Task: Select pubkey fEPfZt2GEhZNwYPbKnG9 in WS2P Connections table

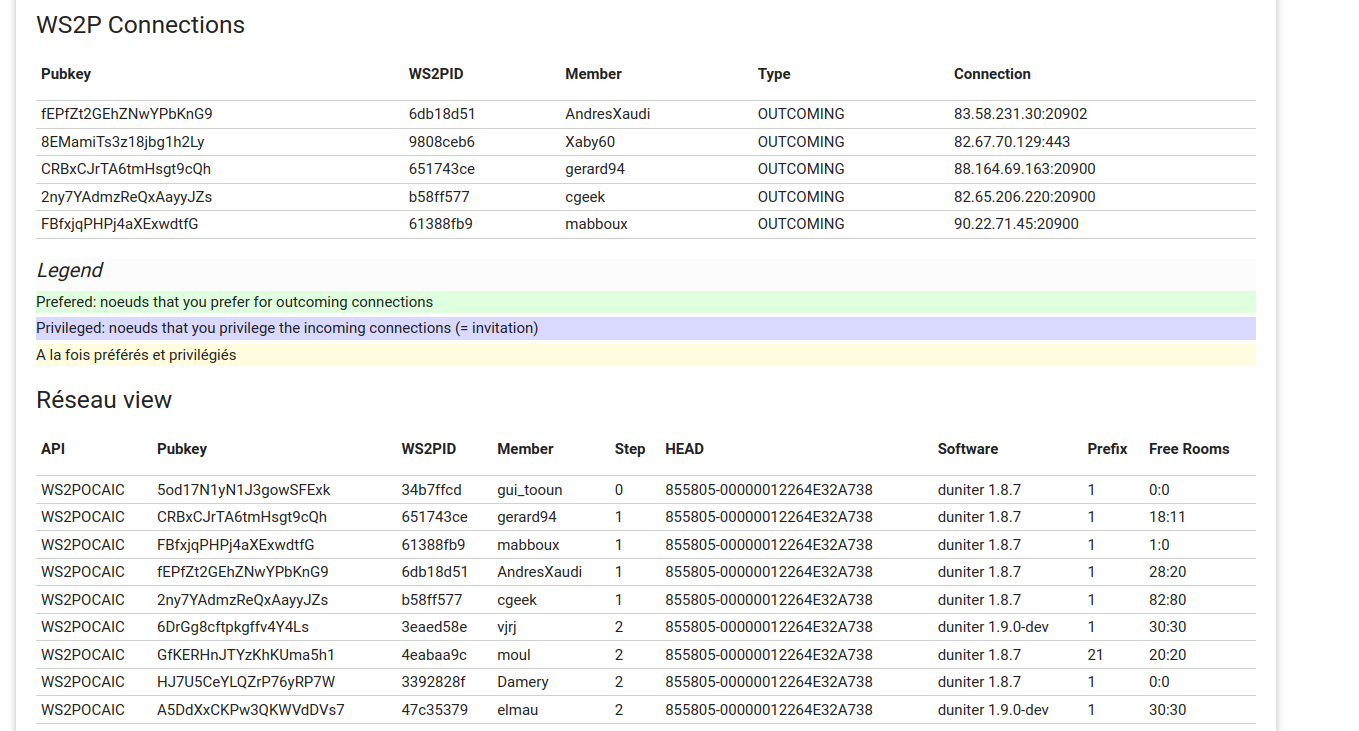Action: [x=127, y=114]
